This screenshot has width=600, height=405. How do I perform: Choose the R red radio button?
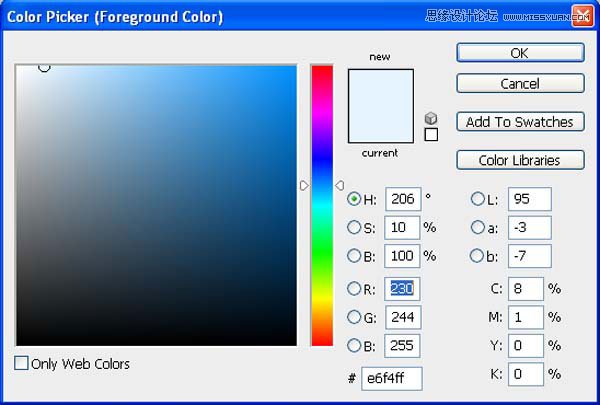pos(354,289)
